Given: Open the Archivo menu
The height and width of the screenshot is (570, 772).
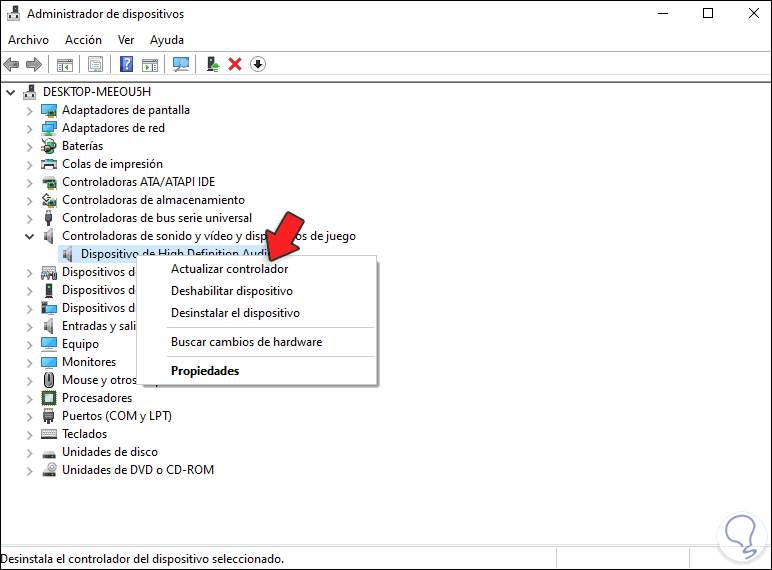Looking at the screenshot, I should click(x=29, y=40).
